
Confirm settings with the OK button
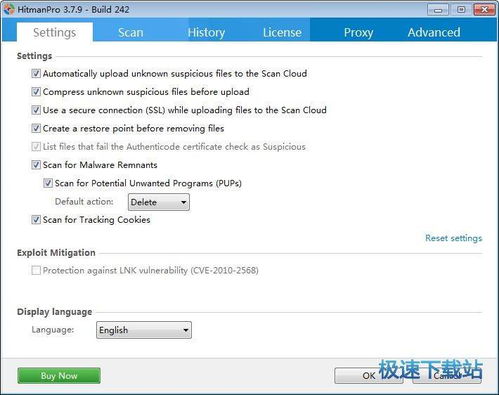(x=369, y=376)
